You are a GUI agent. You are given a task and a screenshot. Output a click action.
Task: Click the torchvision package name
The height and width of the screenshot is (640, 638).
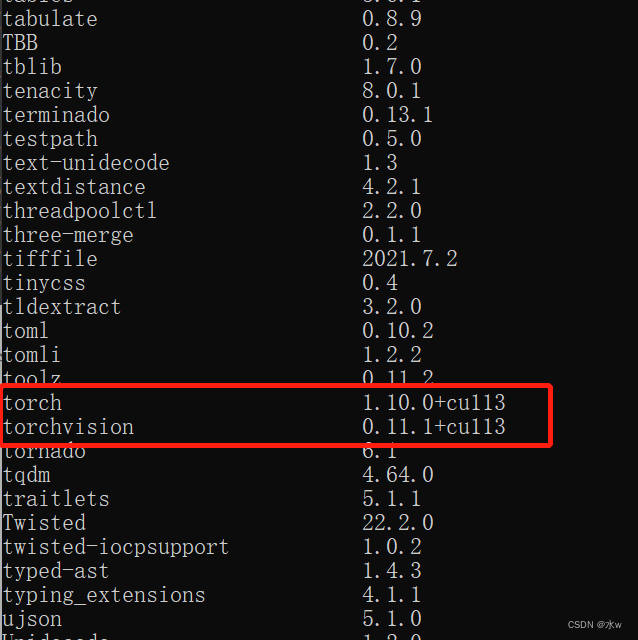68,427
